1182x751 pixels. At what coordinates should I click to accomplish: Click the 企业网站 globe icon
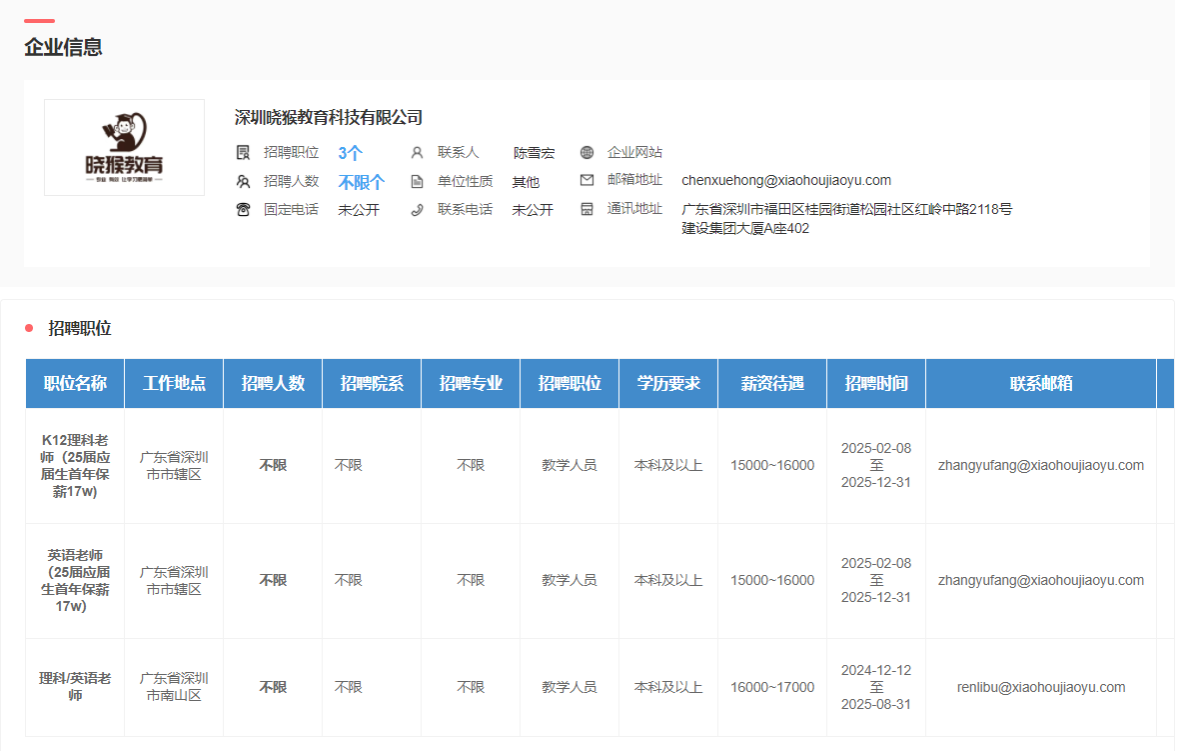(x=587, y=153)
